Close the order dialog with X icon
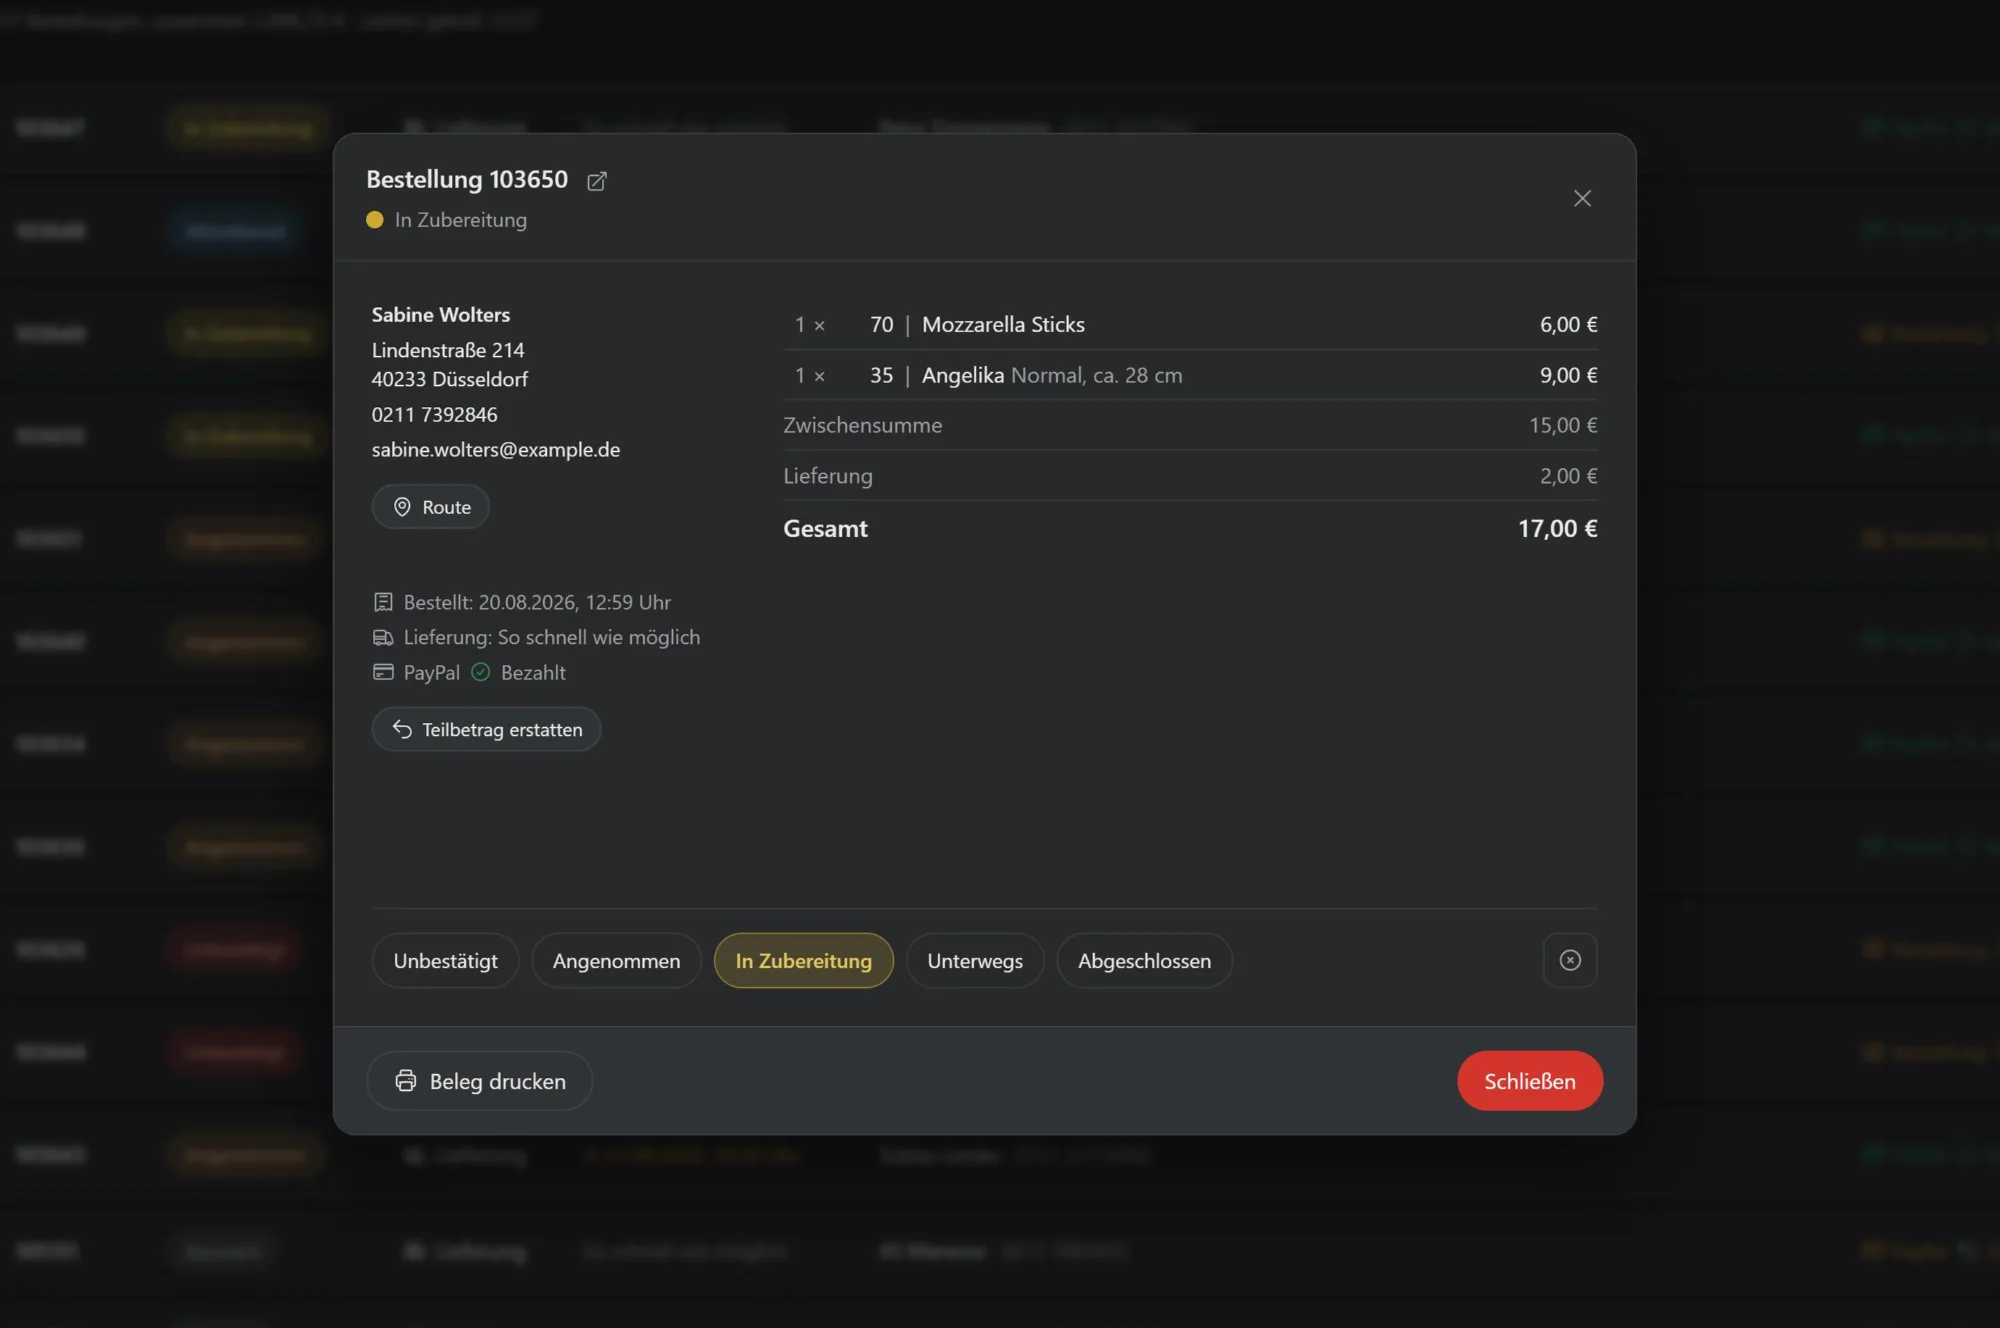This screenshot has width=2000, height=1328. click(1582, 198)
